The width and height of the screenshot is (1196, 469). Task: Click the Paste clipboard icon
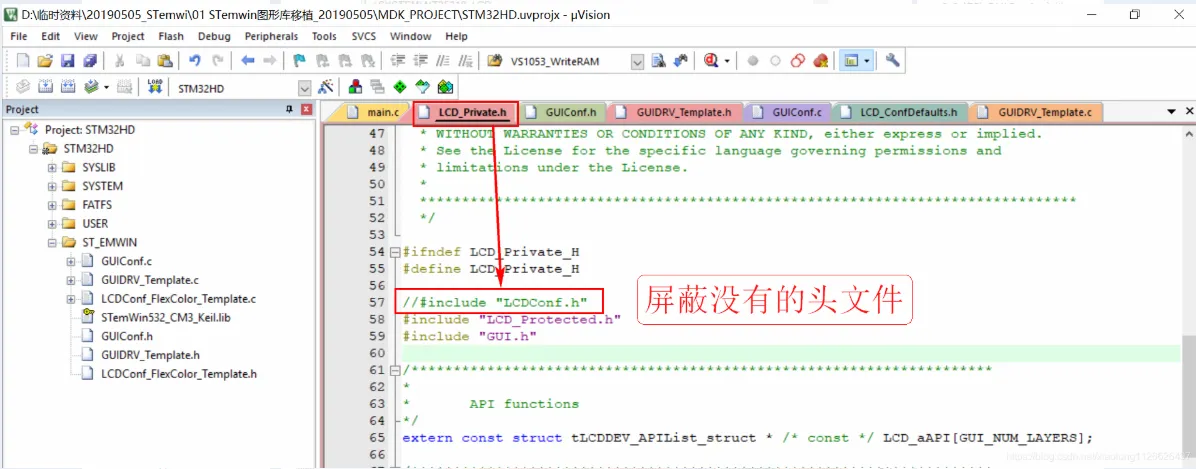pyautogui.click(x=164, y=60)
